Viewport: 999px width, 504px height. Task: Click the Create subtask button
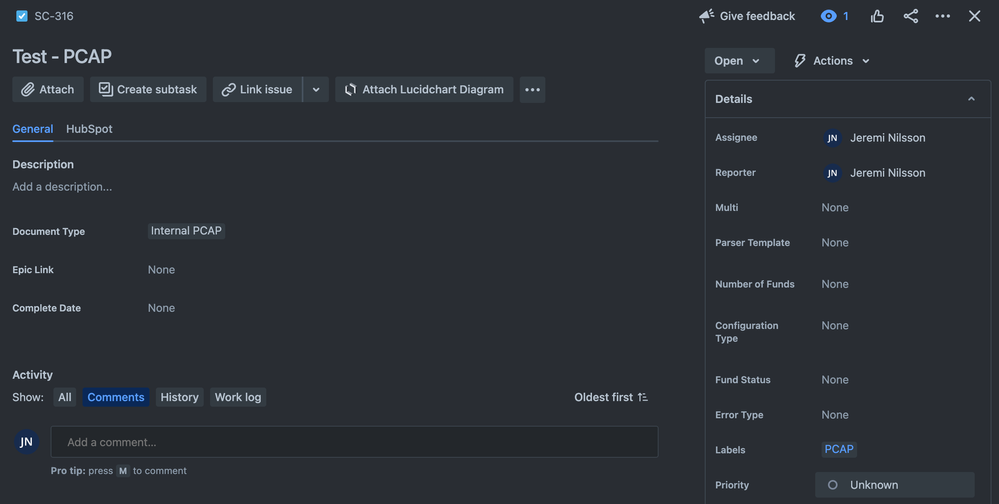[x=148, y=90]
